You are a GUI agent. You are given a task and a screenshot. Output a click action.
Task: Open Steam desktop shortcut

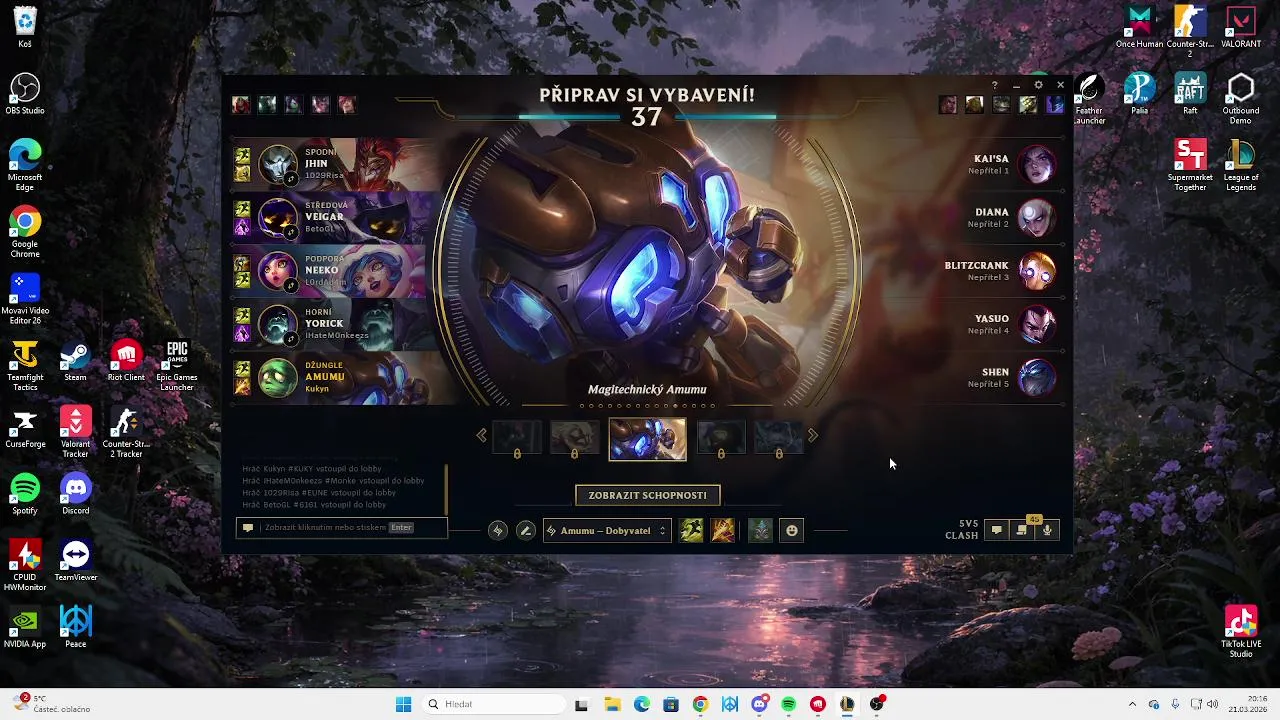click(x=75, y=361)
